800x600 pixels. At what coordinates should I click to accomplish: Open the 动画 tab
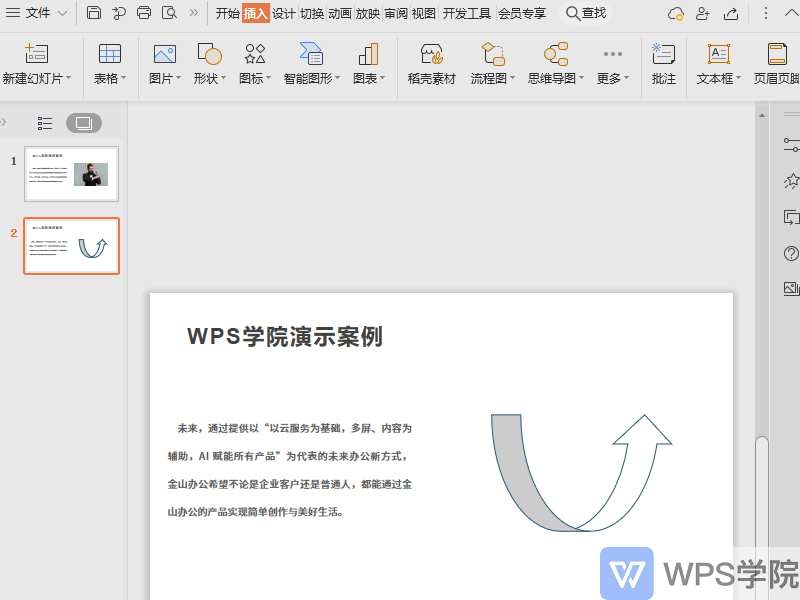pyautogui.click(x=340, y=13)
